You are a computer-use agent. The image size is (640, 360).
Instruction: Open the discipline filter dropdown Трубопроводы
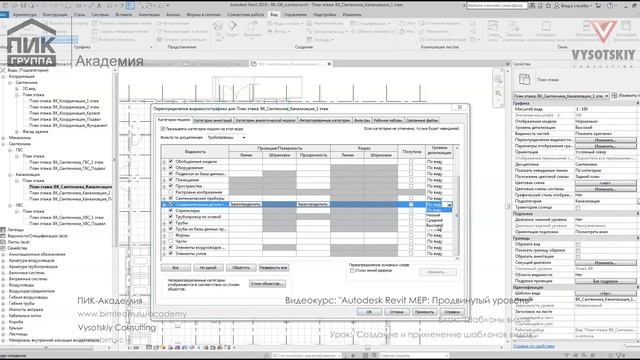point(226,138)
